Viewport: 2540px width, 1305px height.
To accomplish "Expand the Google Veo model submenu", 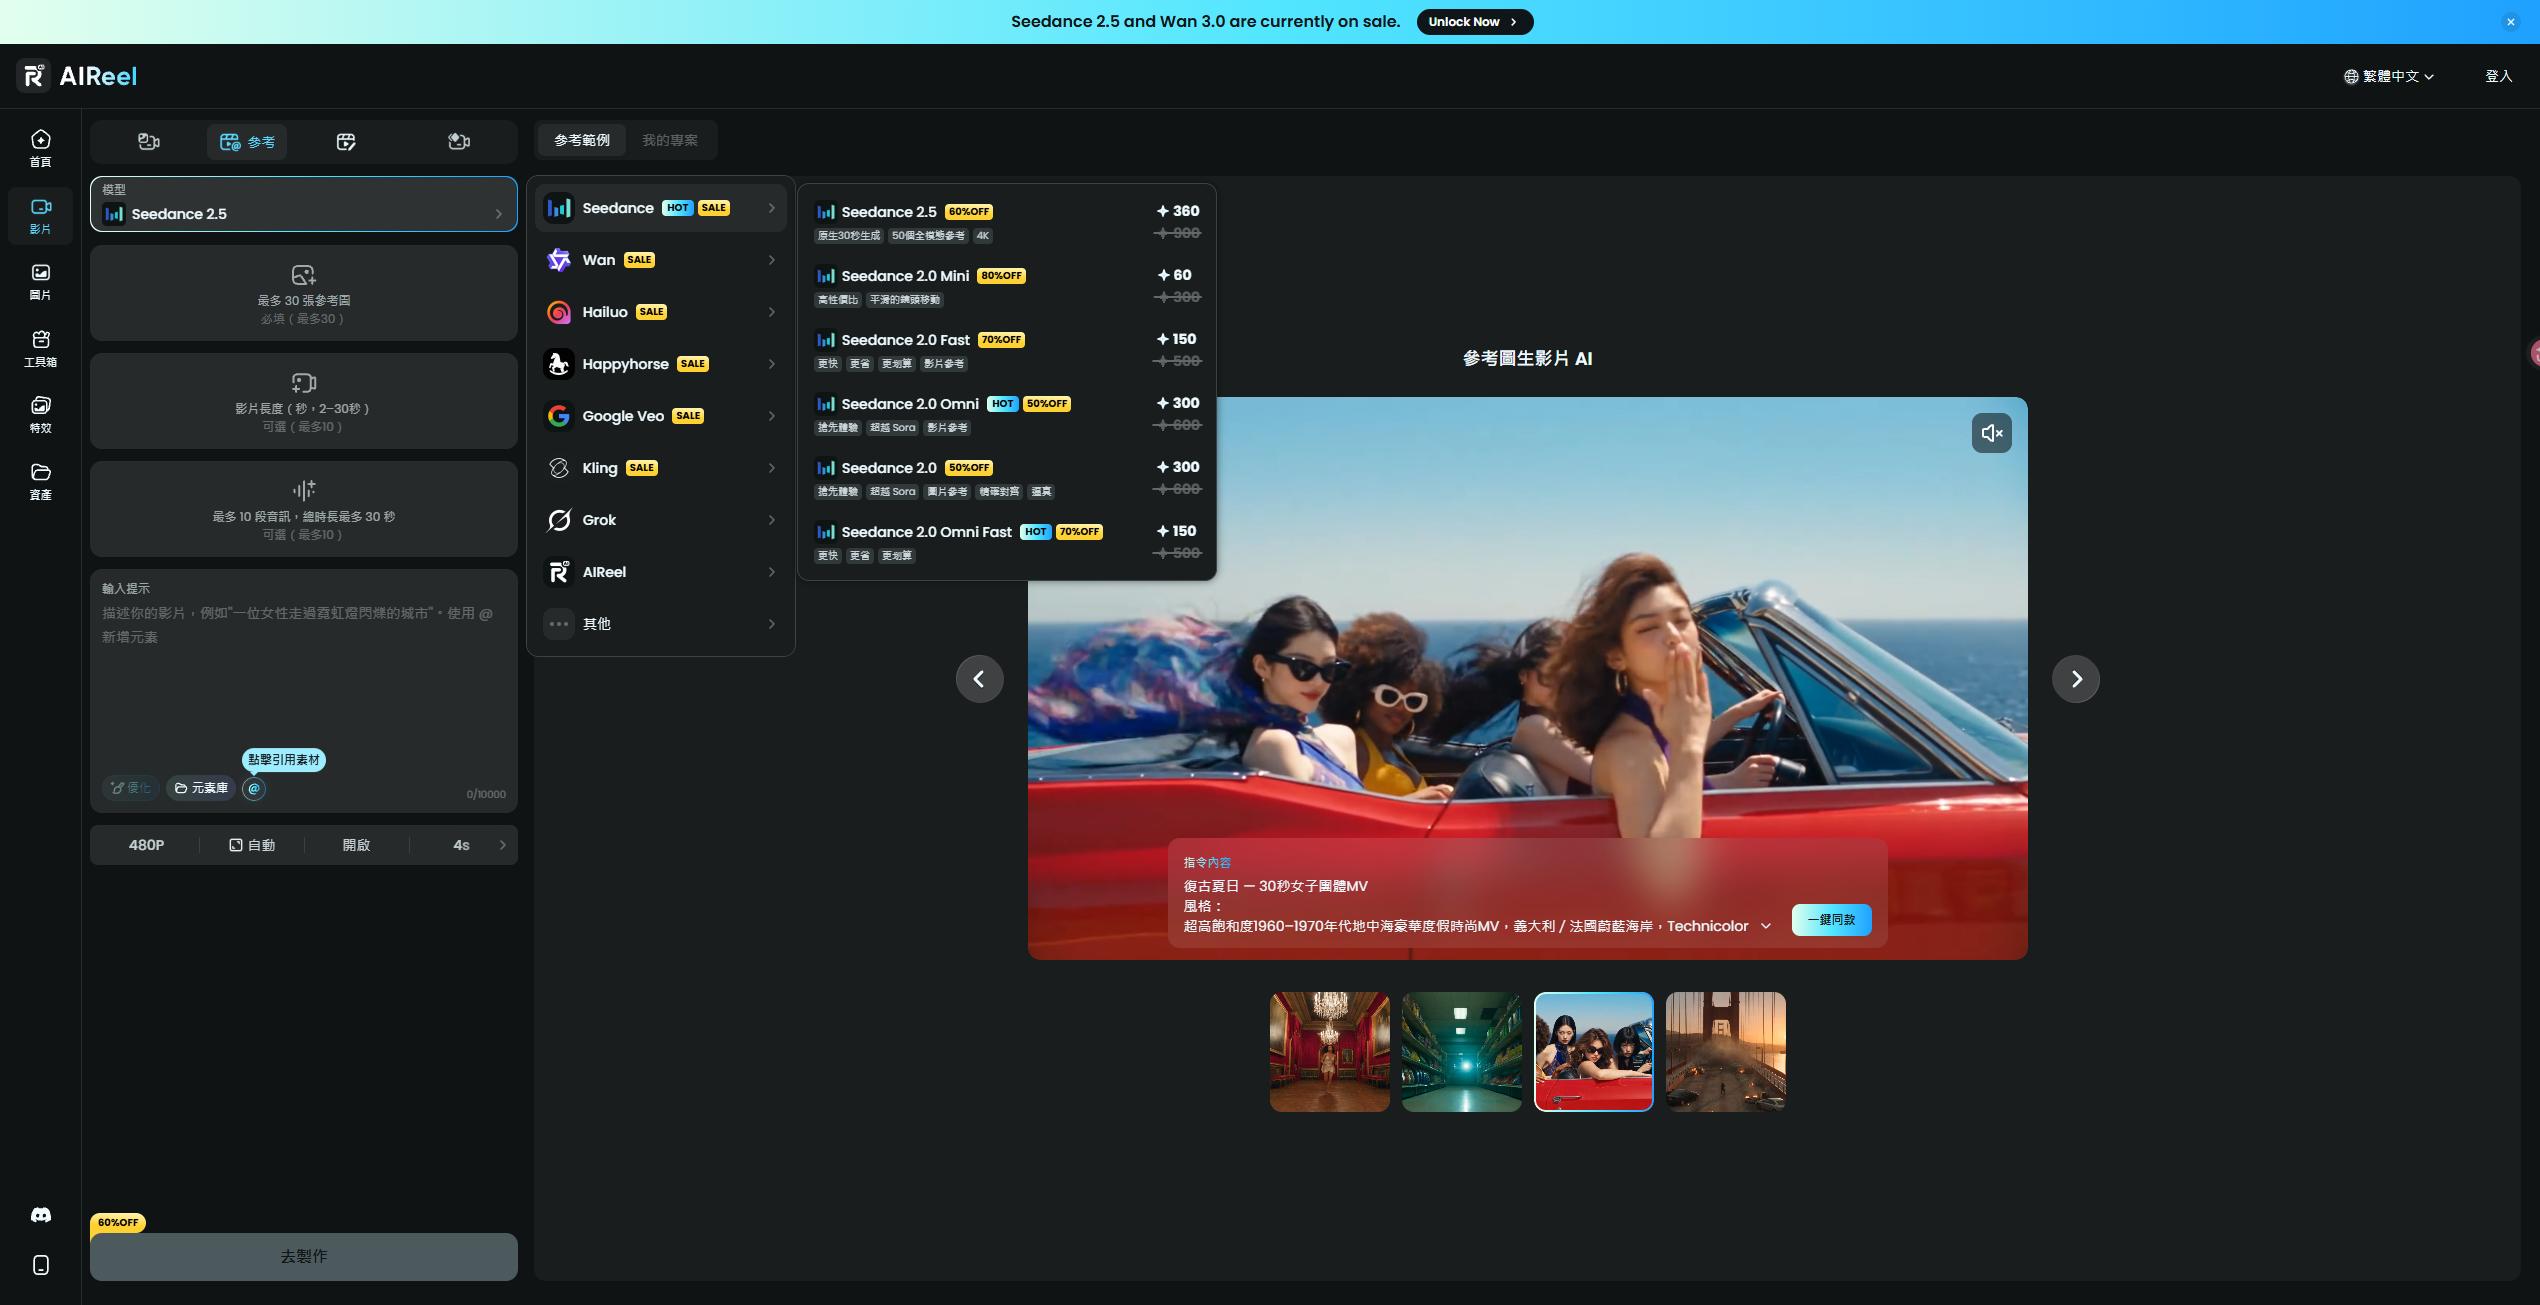I will point(661,416).
